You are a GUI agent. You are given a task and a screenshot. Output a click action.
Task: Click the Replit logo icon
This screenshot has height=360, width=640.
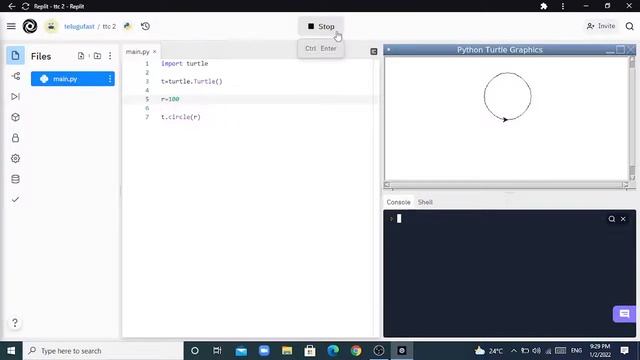click(x=30, y=26)
